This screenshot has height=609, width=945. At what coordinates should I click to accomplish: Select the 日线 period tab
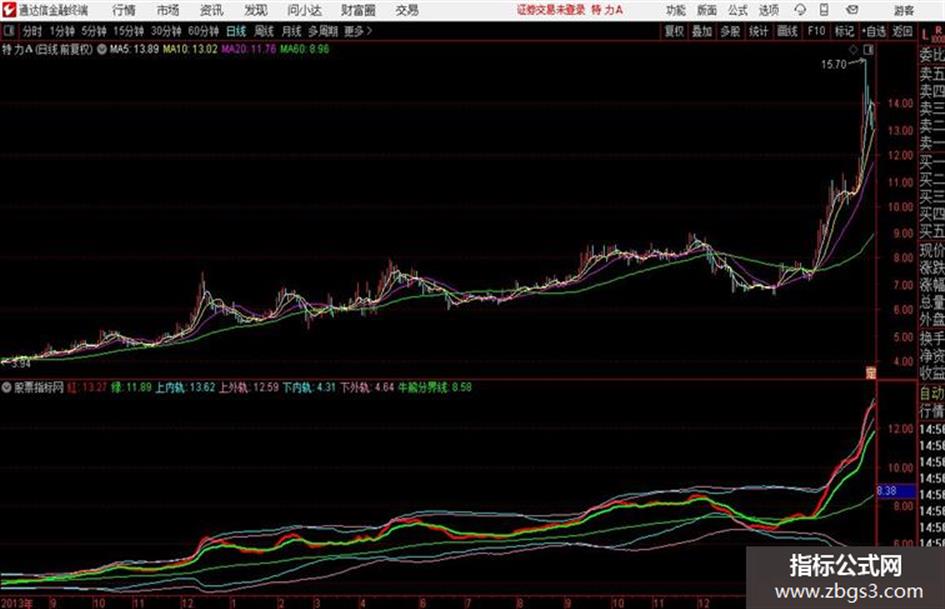236,31
